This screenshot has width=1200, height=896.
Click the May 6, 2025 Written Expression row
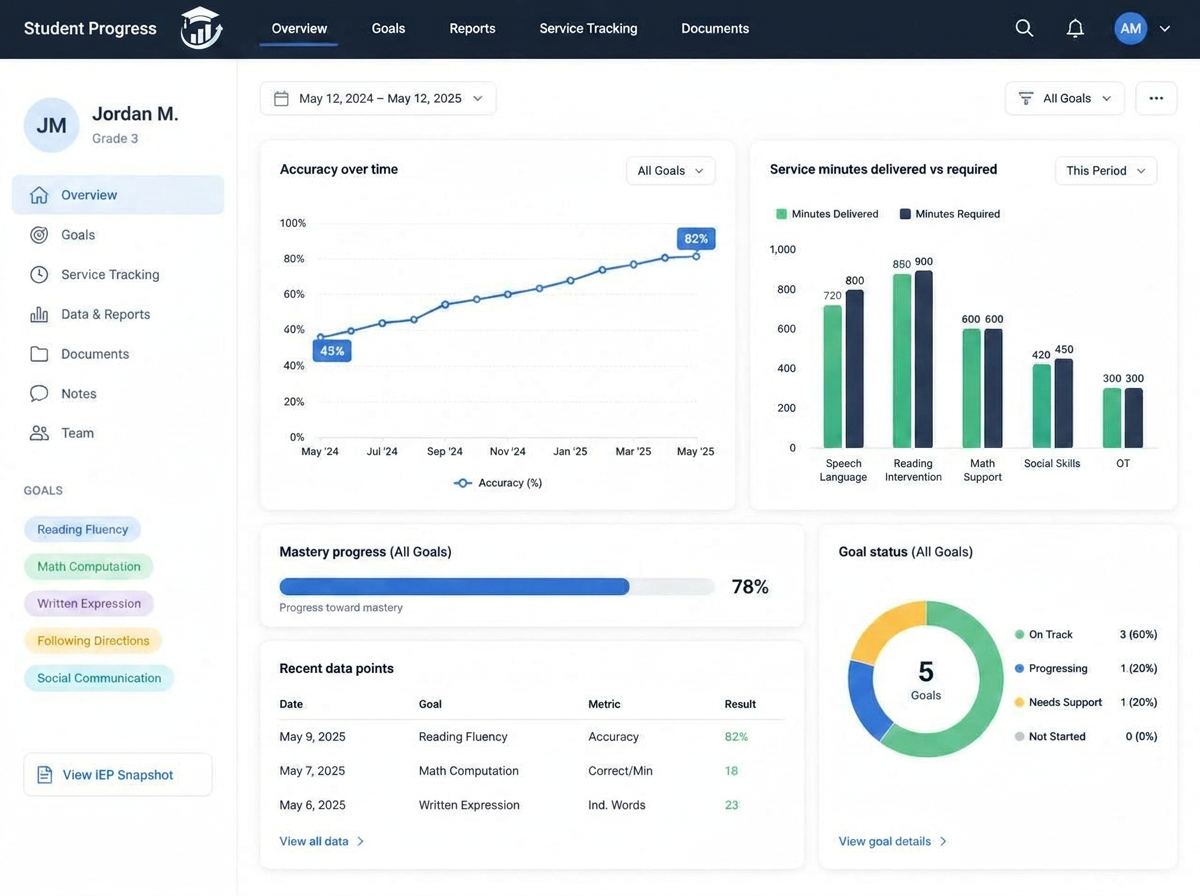[x=531, y=805]
